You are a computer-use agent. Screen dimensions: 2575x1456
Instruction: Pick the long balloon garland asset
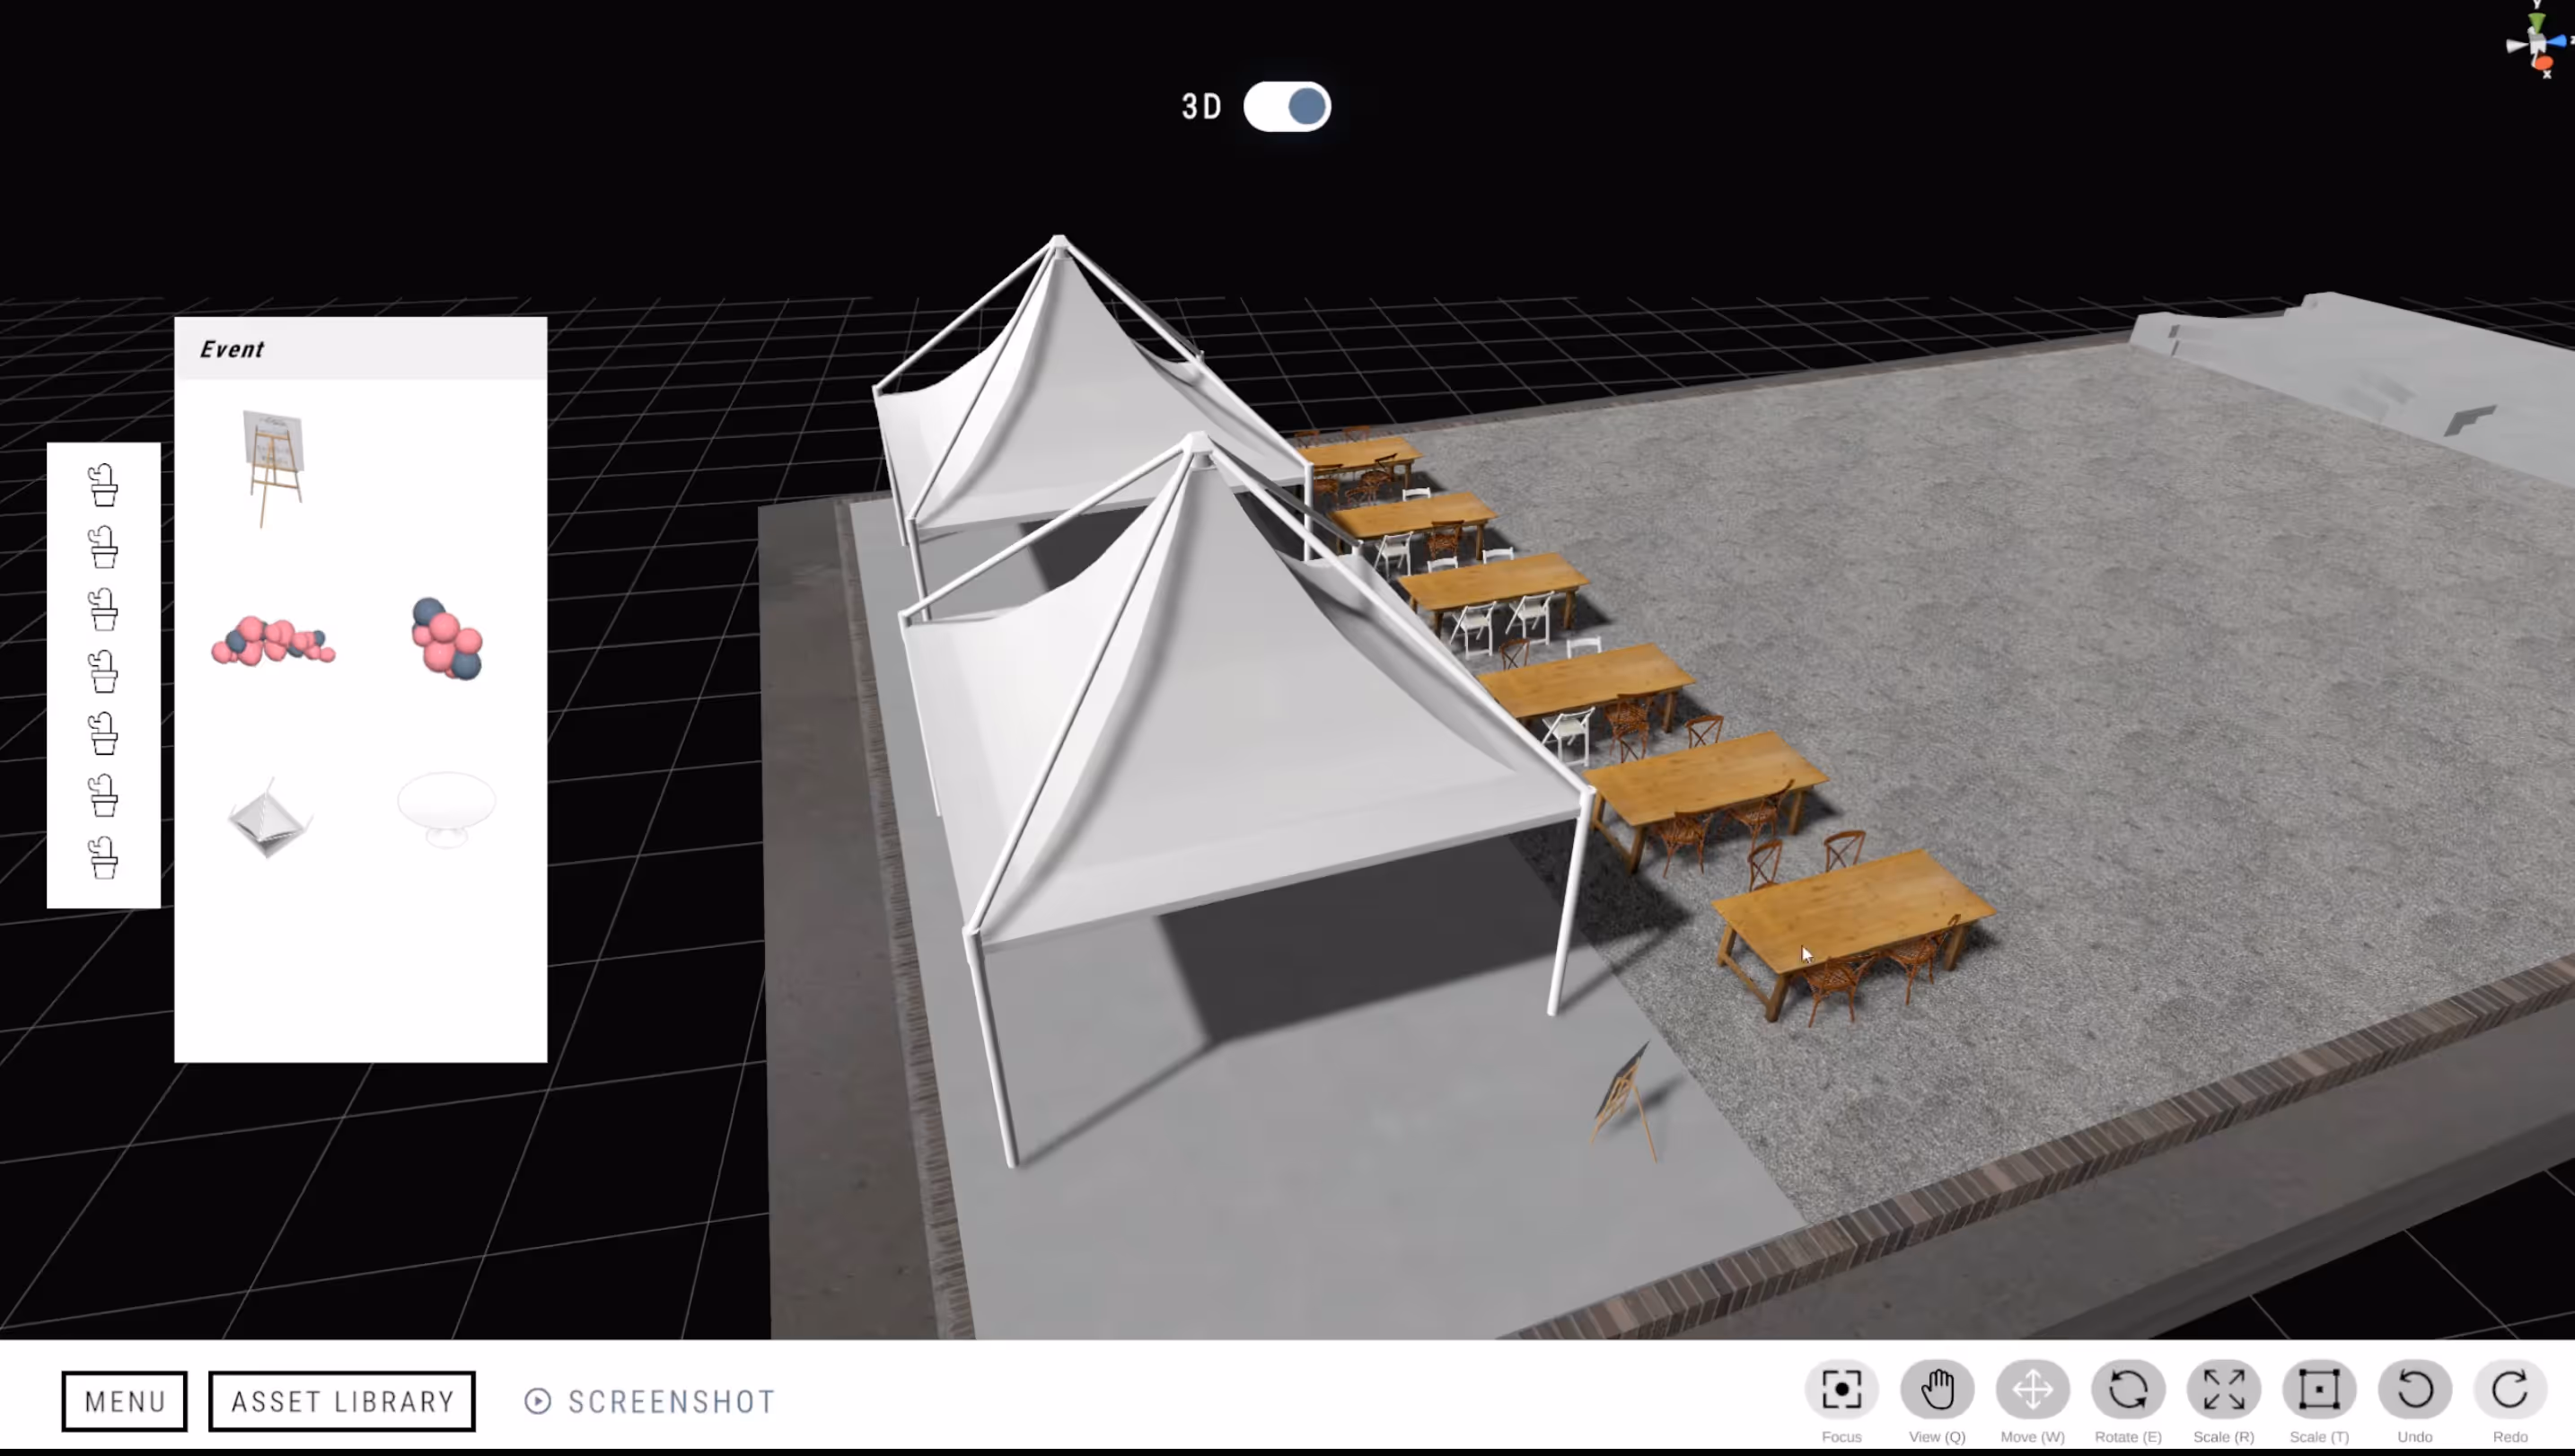(272, 641)
